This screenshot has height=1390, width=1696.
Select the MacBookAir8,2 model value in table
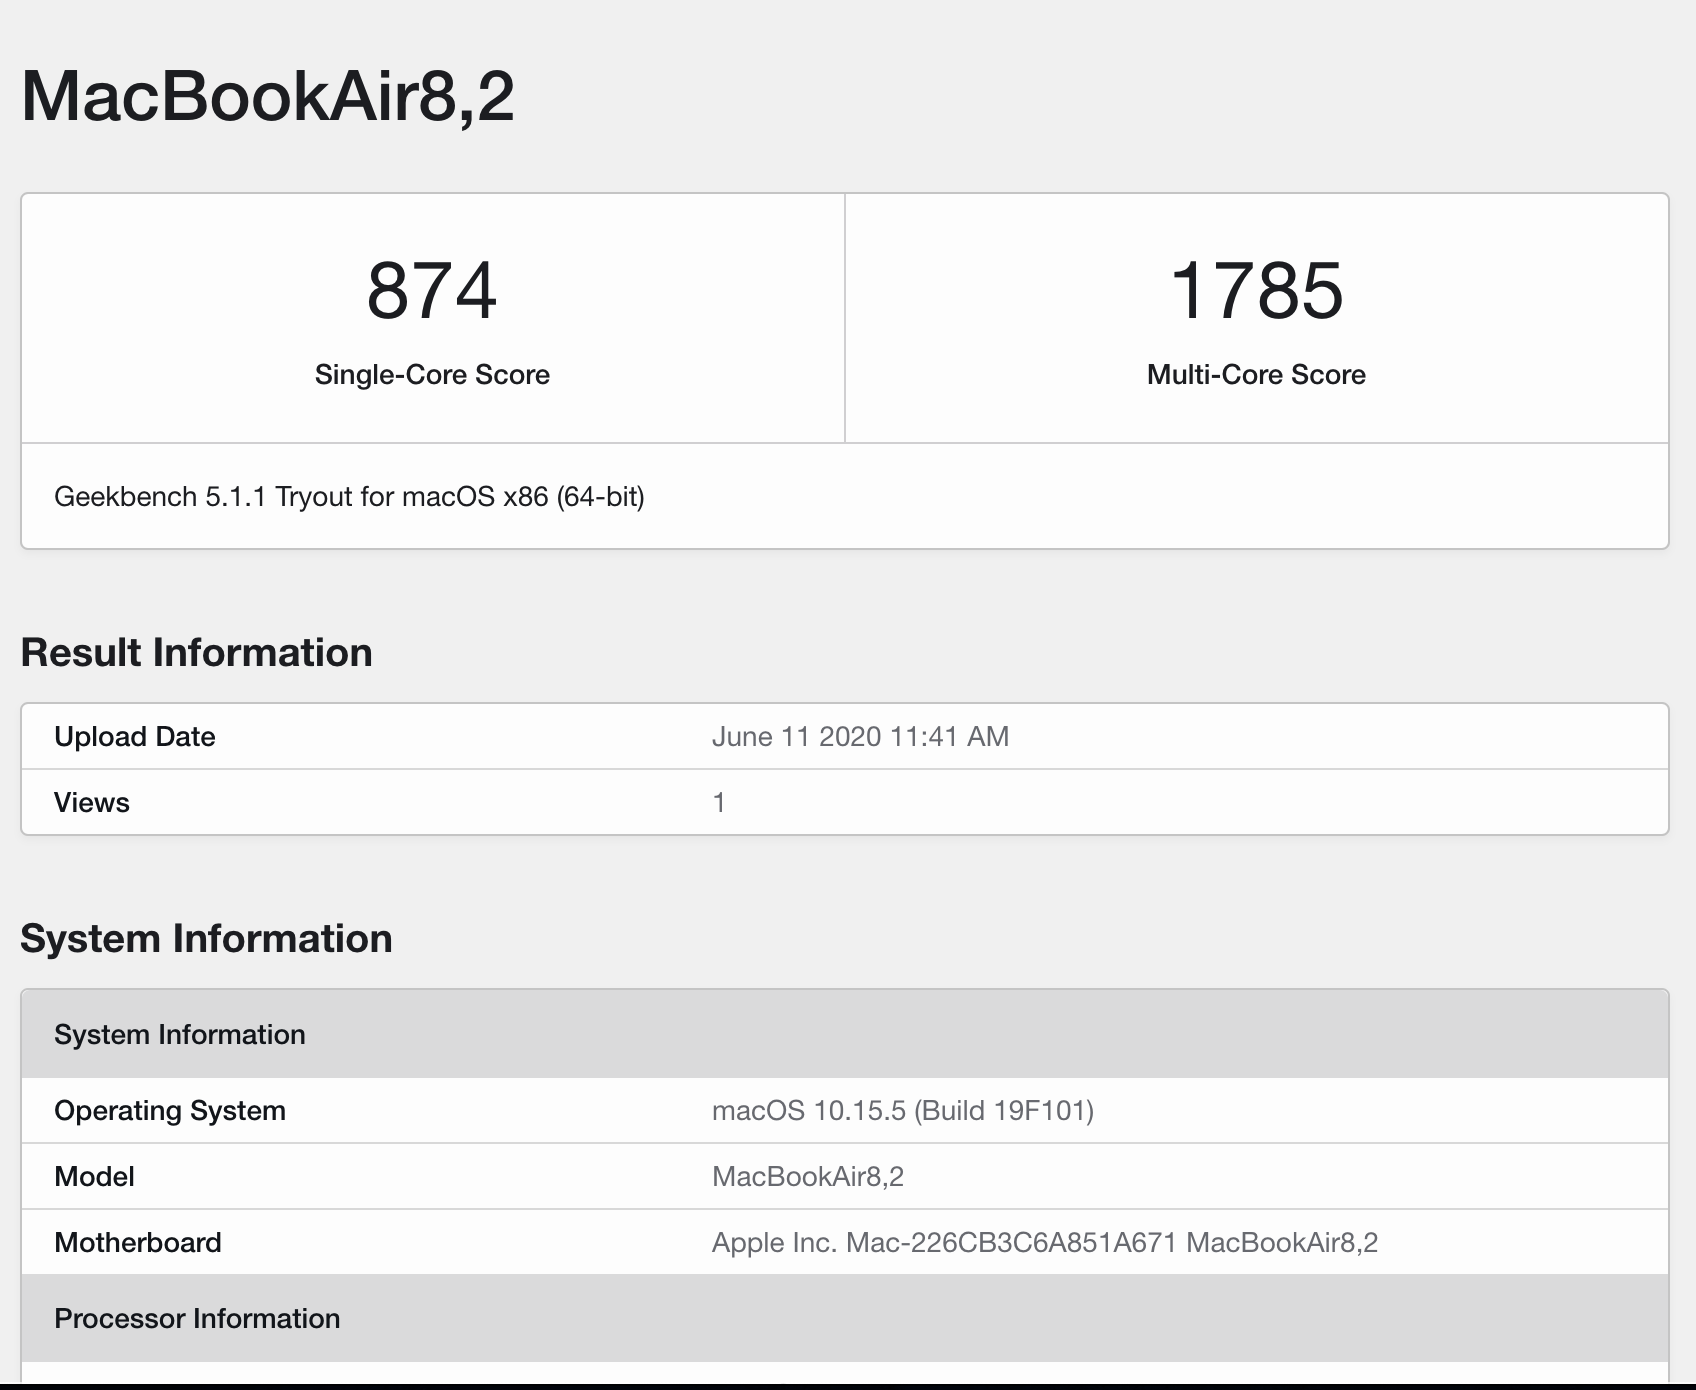tap(808, 1177)
